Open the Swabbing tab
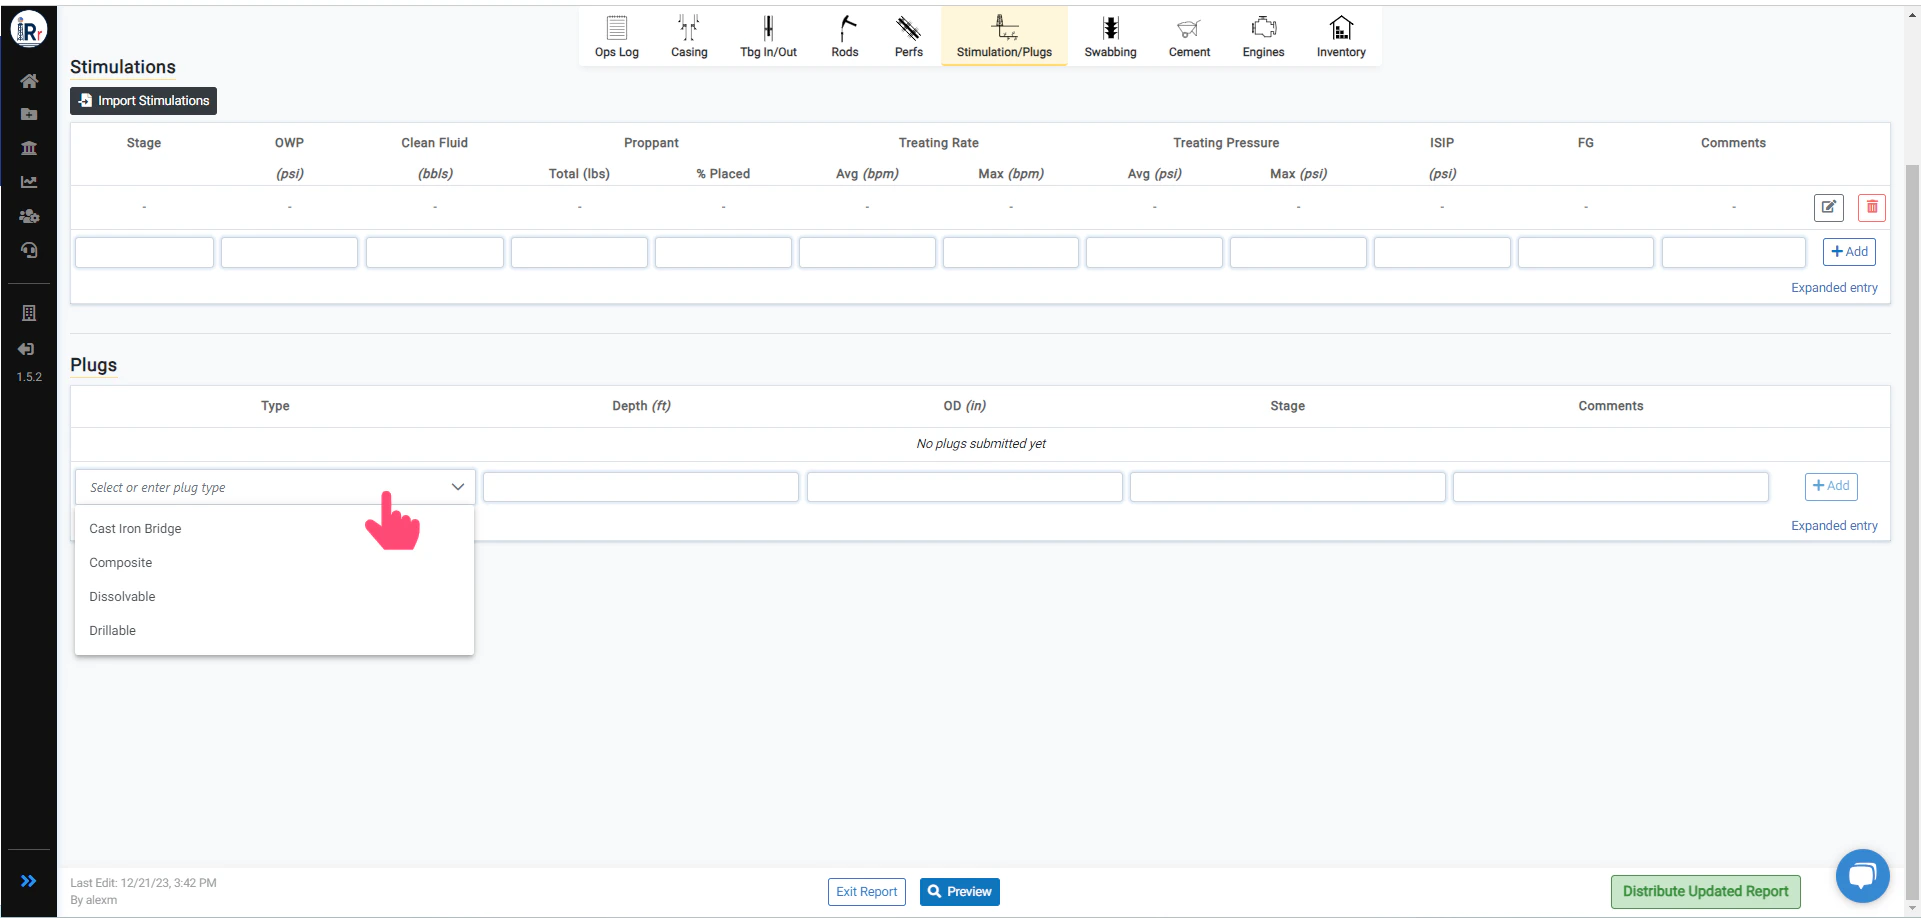 [x=1110, y=37]
